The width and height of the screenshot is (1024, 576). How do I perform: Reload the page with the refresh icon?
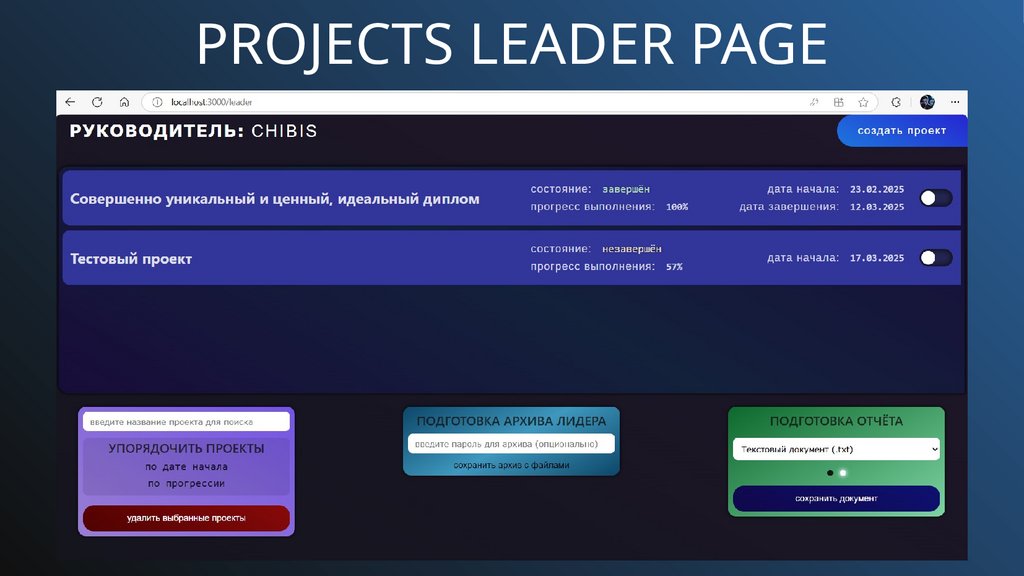click(x=96, y=101)
